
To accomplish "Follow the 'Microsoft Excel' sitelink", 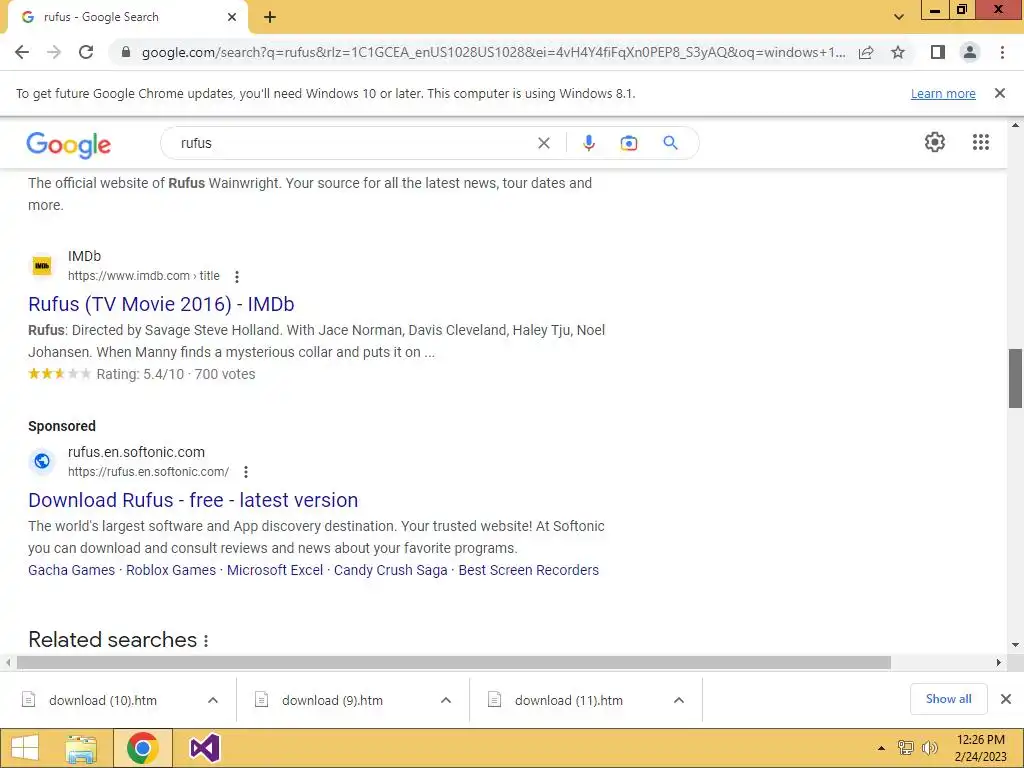I will click(275, 570).
